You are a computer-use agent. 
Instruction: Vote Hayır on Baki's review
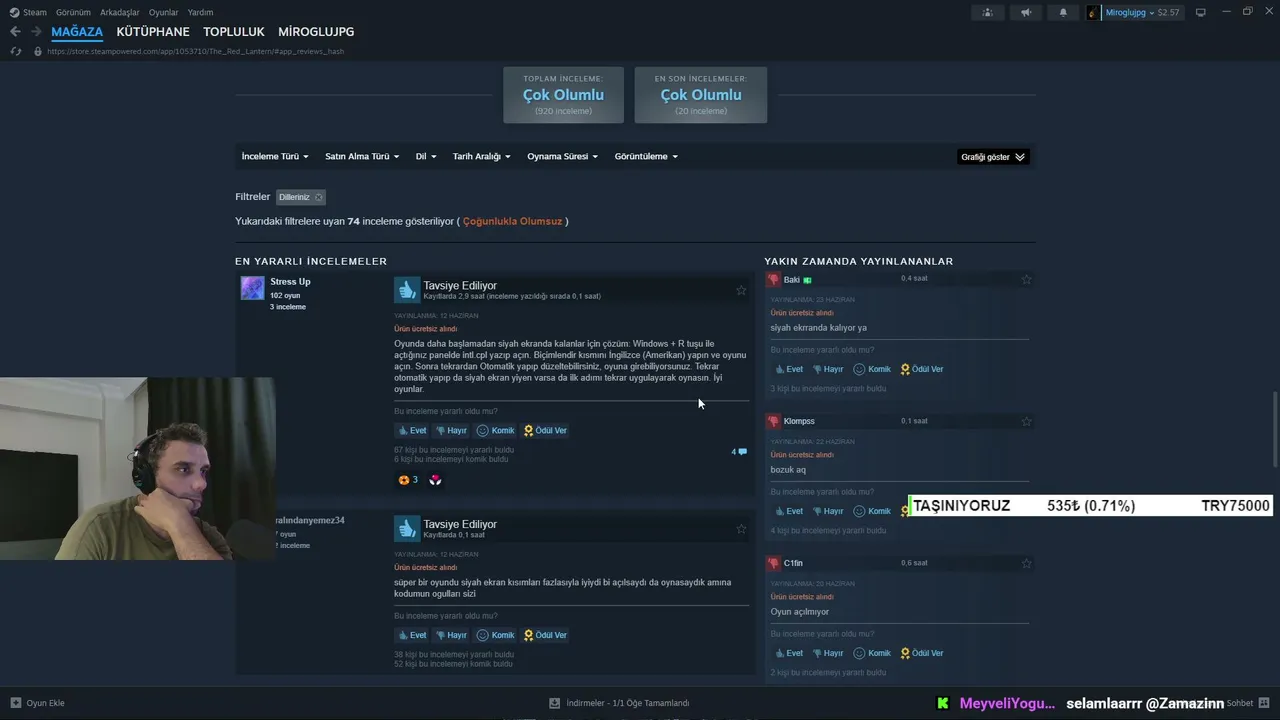(828, 369)
